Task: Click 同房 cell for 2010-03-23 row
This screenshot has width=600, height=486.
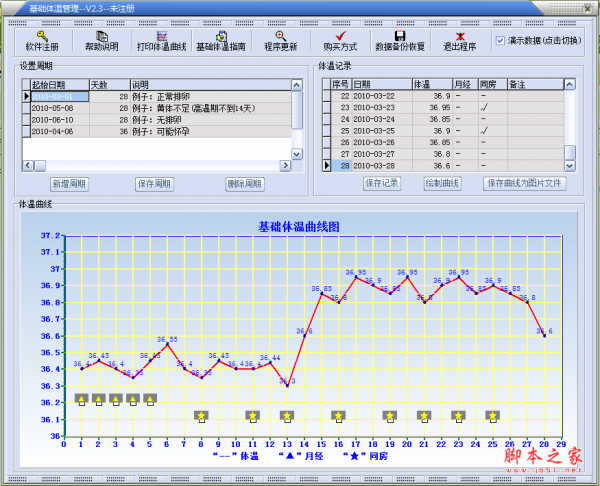Action: (487, 107)
